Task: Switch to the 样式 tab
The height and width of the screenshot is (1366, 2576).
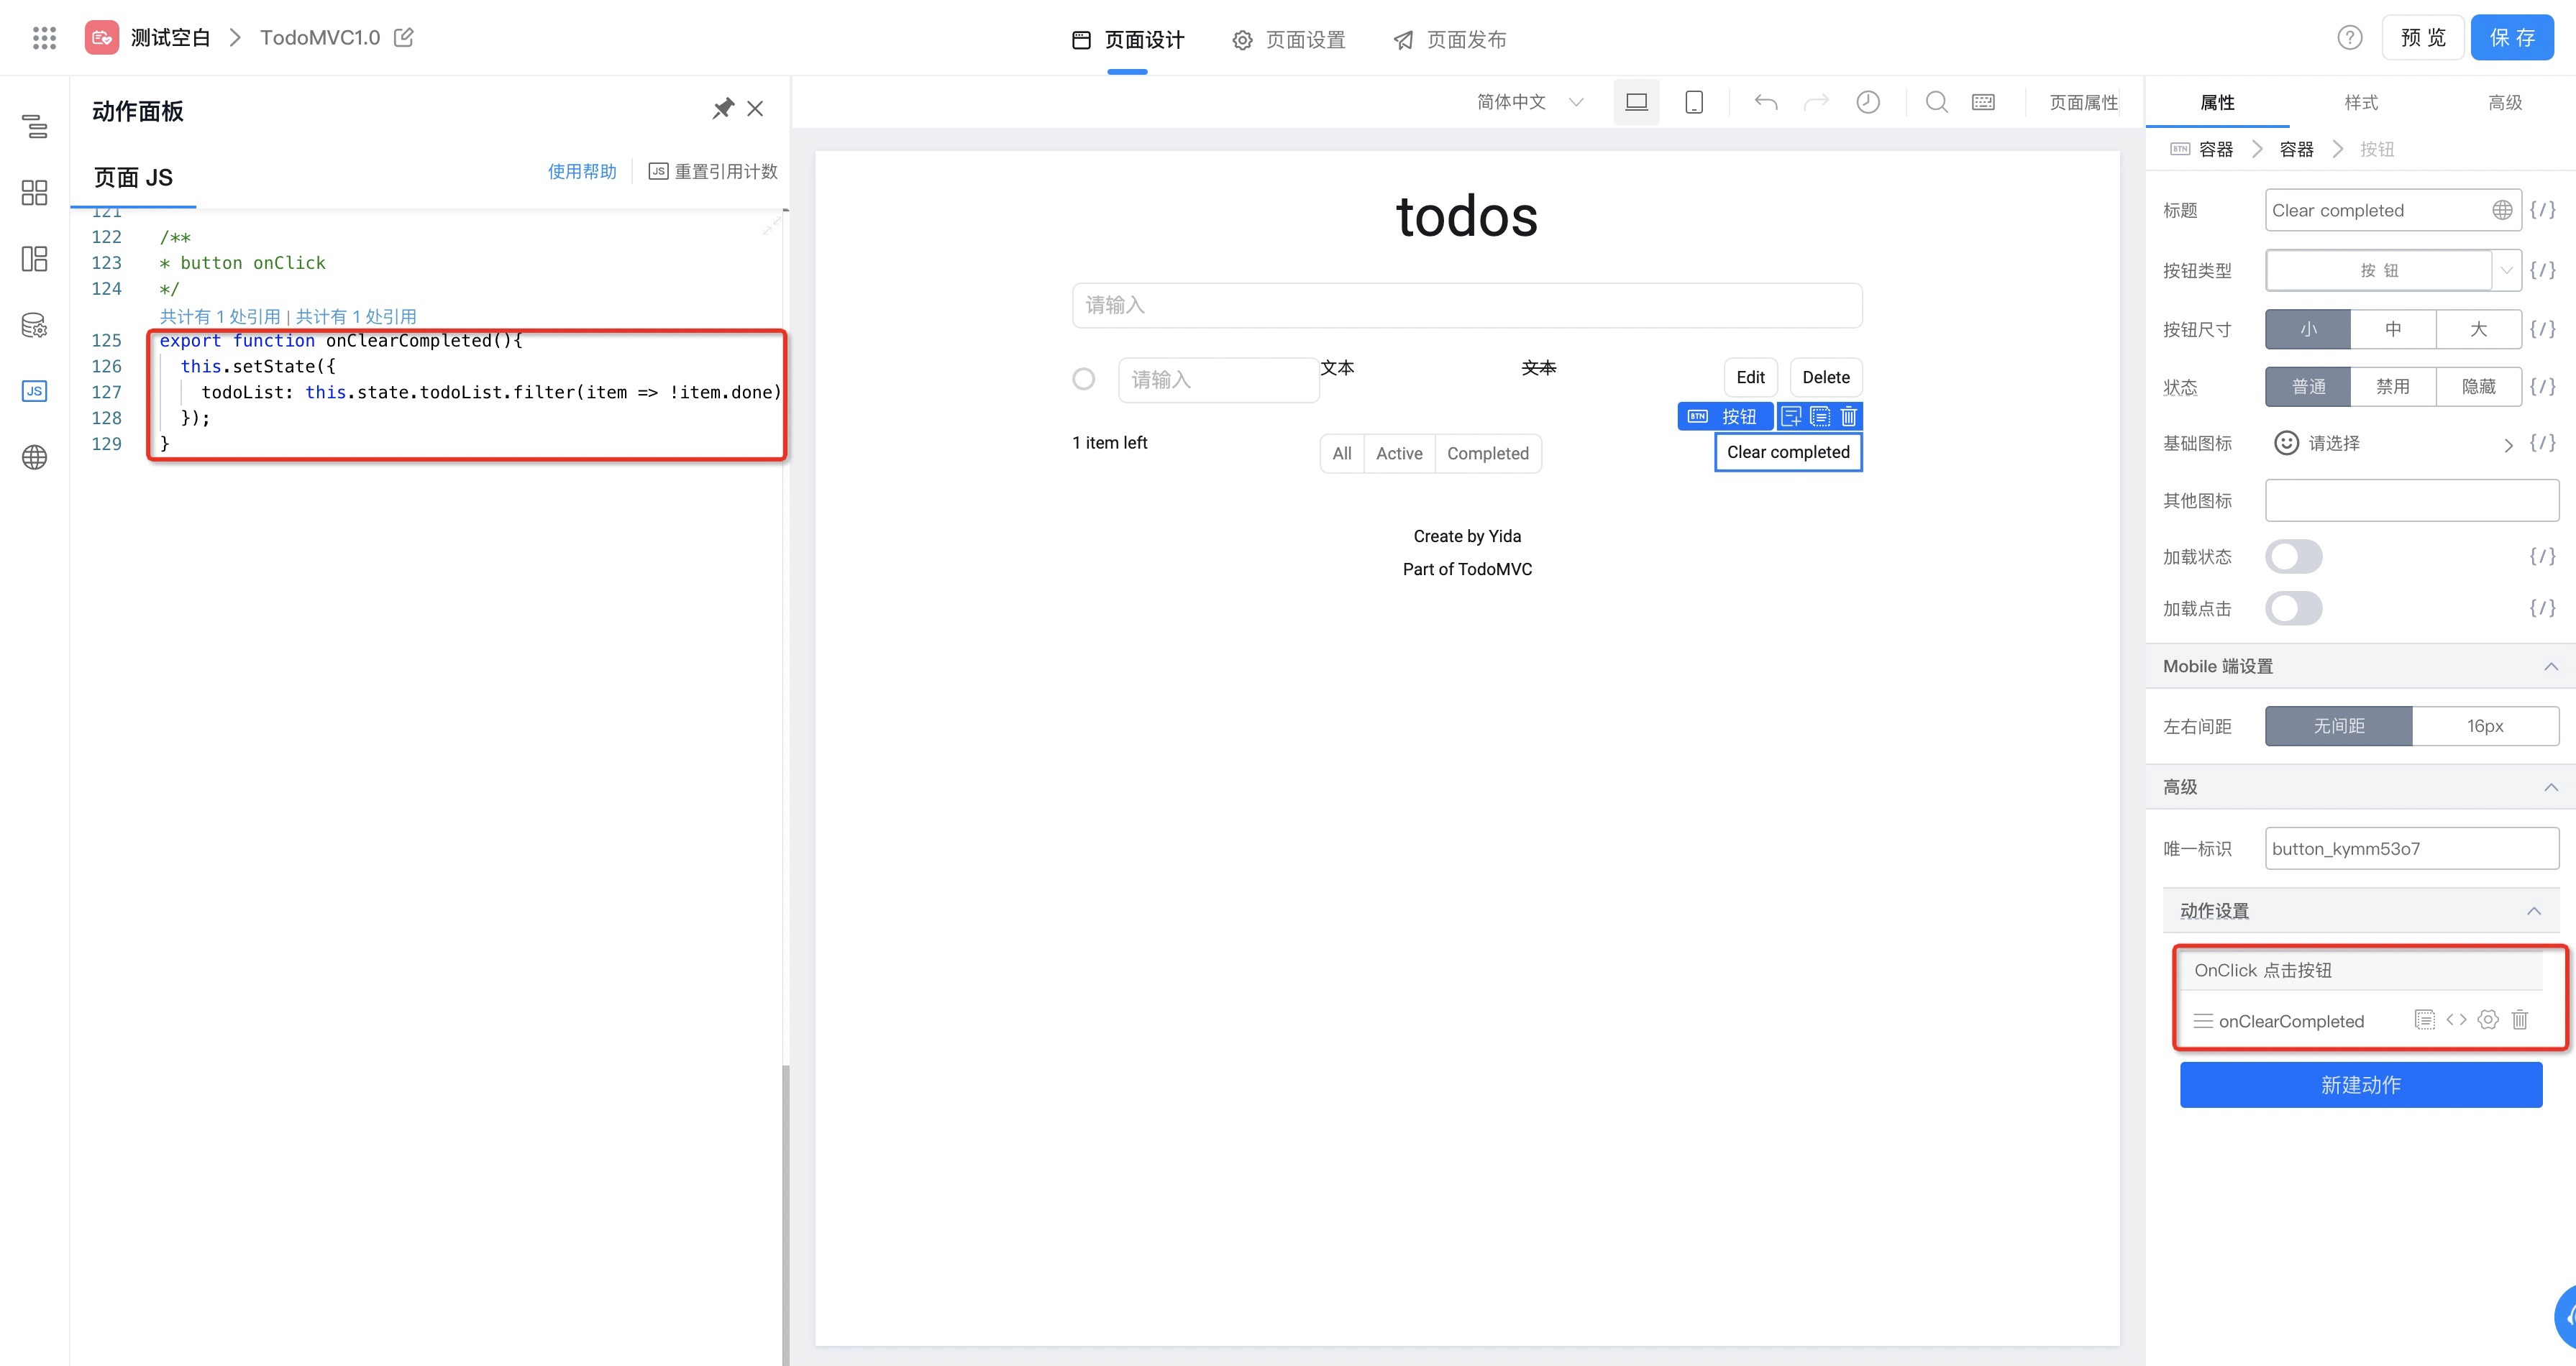Action: (x=2360, y=102)
